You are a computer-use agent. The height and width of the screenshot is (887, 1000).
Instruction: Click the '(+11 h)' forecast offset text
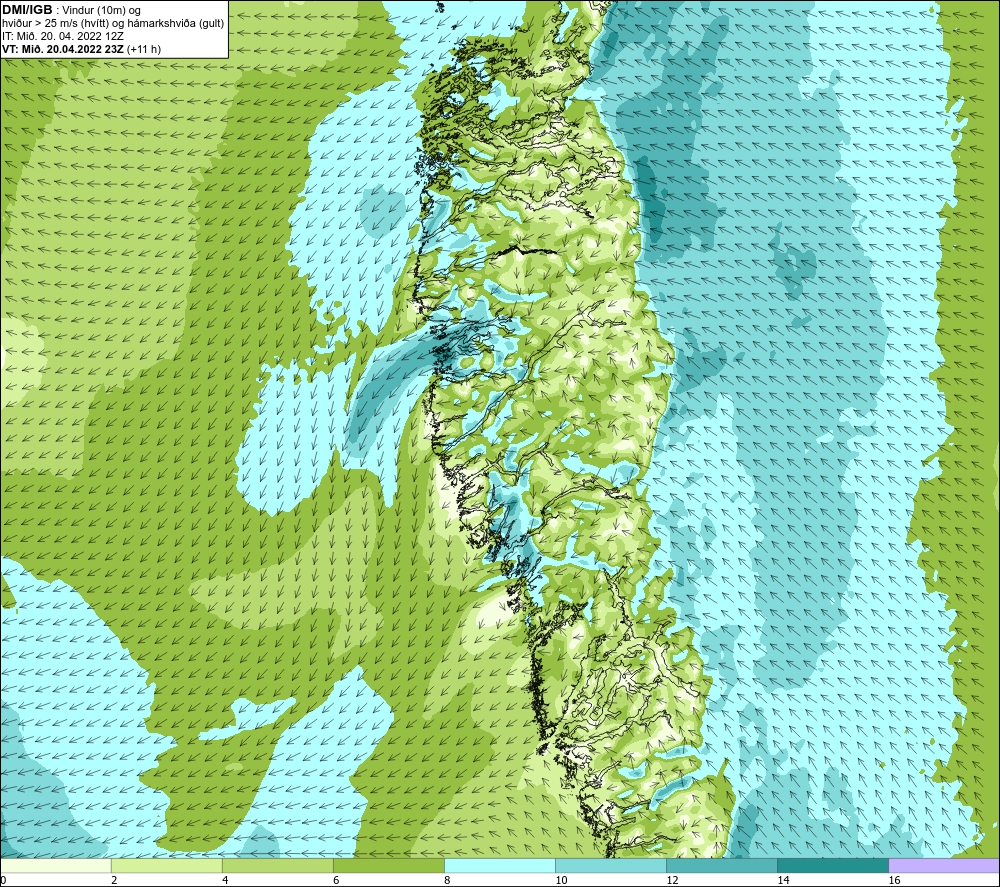[143, 49]
